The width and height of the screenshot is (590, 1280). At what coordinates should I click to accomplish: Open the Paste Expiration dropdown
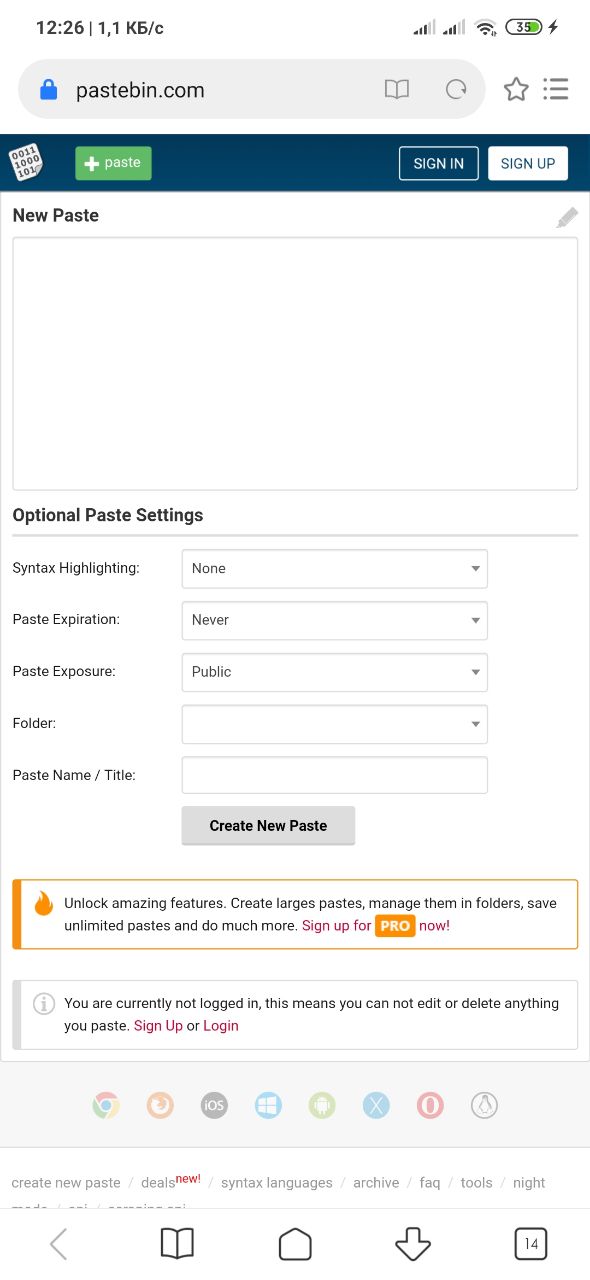point(334,620)
